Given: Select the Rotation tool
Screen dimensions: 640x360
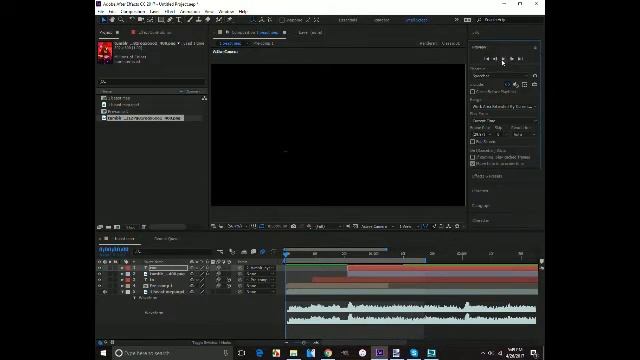Looking at the screenshot, I should point(132,20).
